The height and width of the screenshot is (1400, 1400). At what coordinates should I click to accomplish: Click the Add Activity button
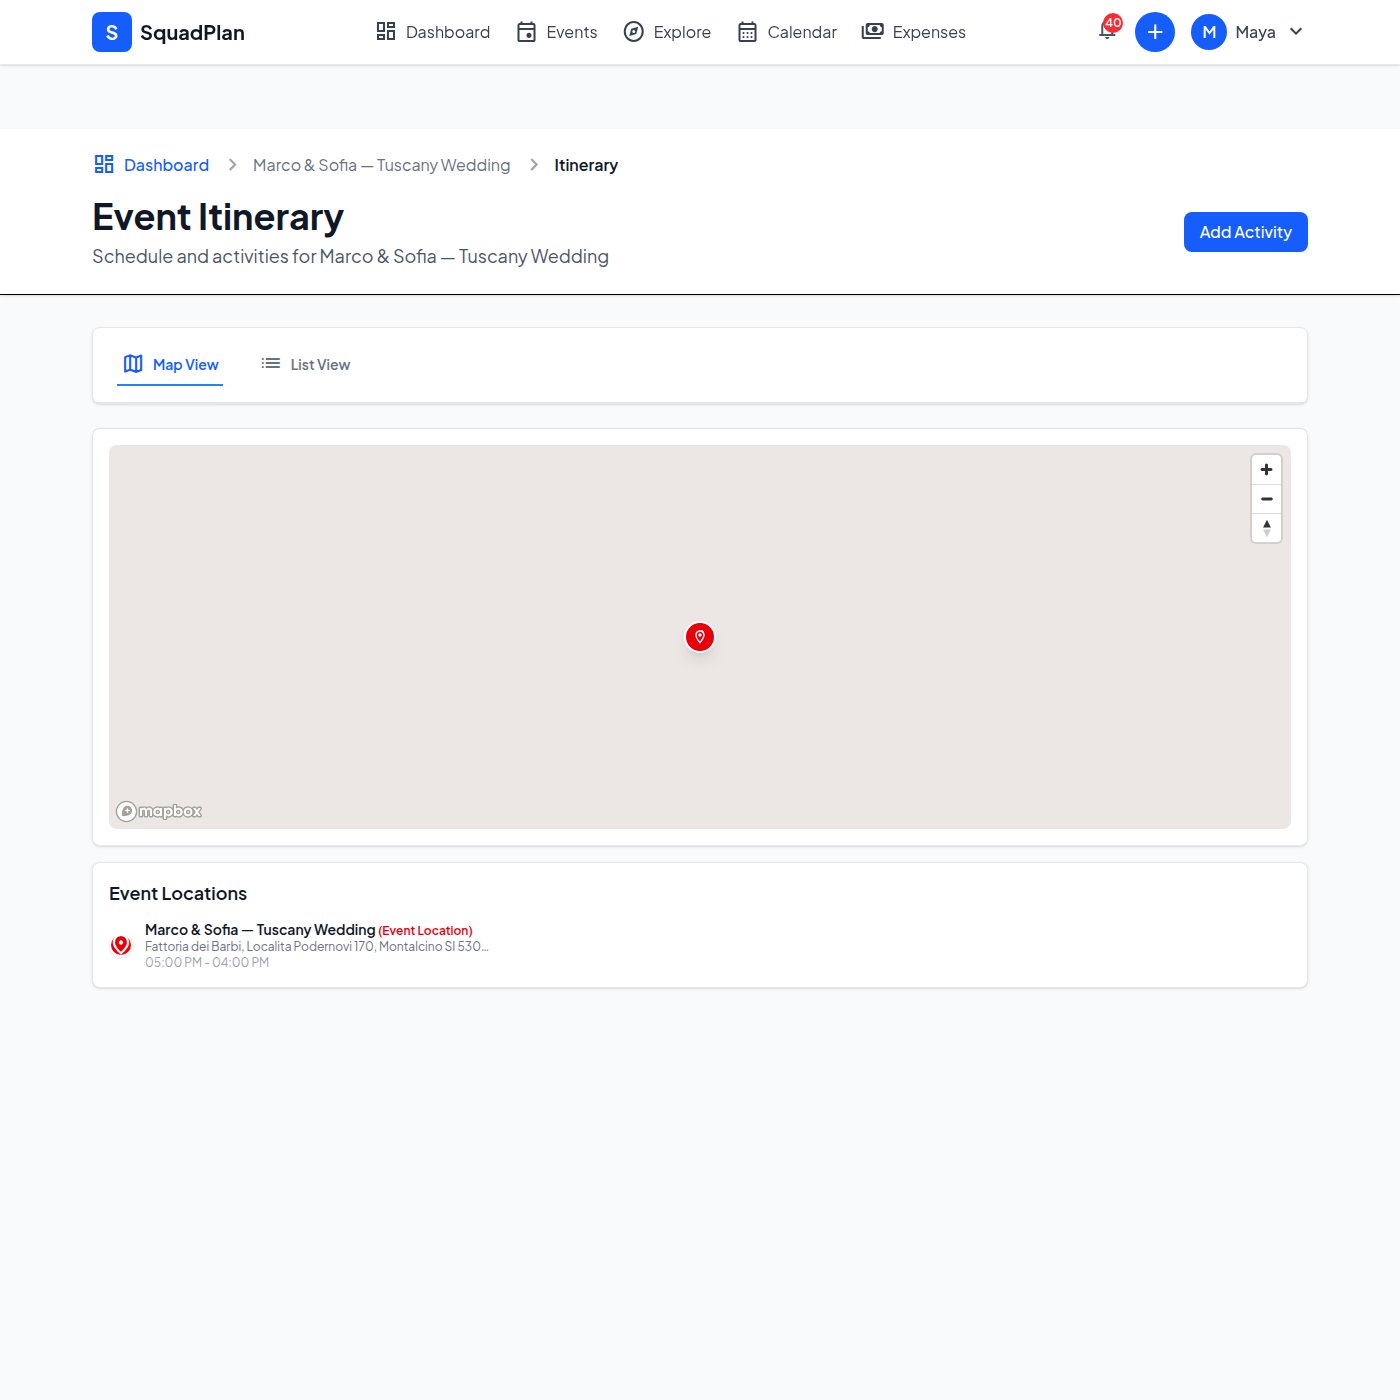pos(1245,232)
